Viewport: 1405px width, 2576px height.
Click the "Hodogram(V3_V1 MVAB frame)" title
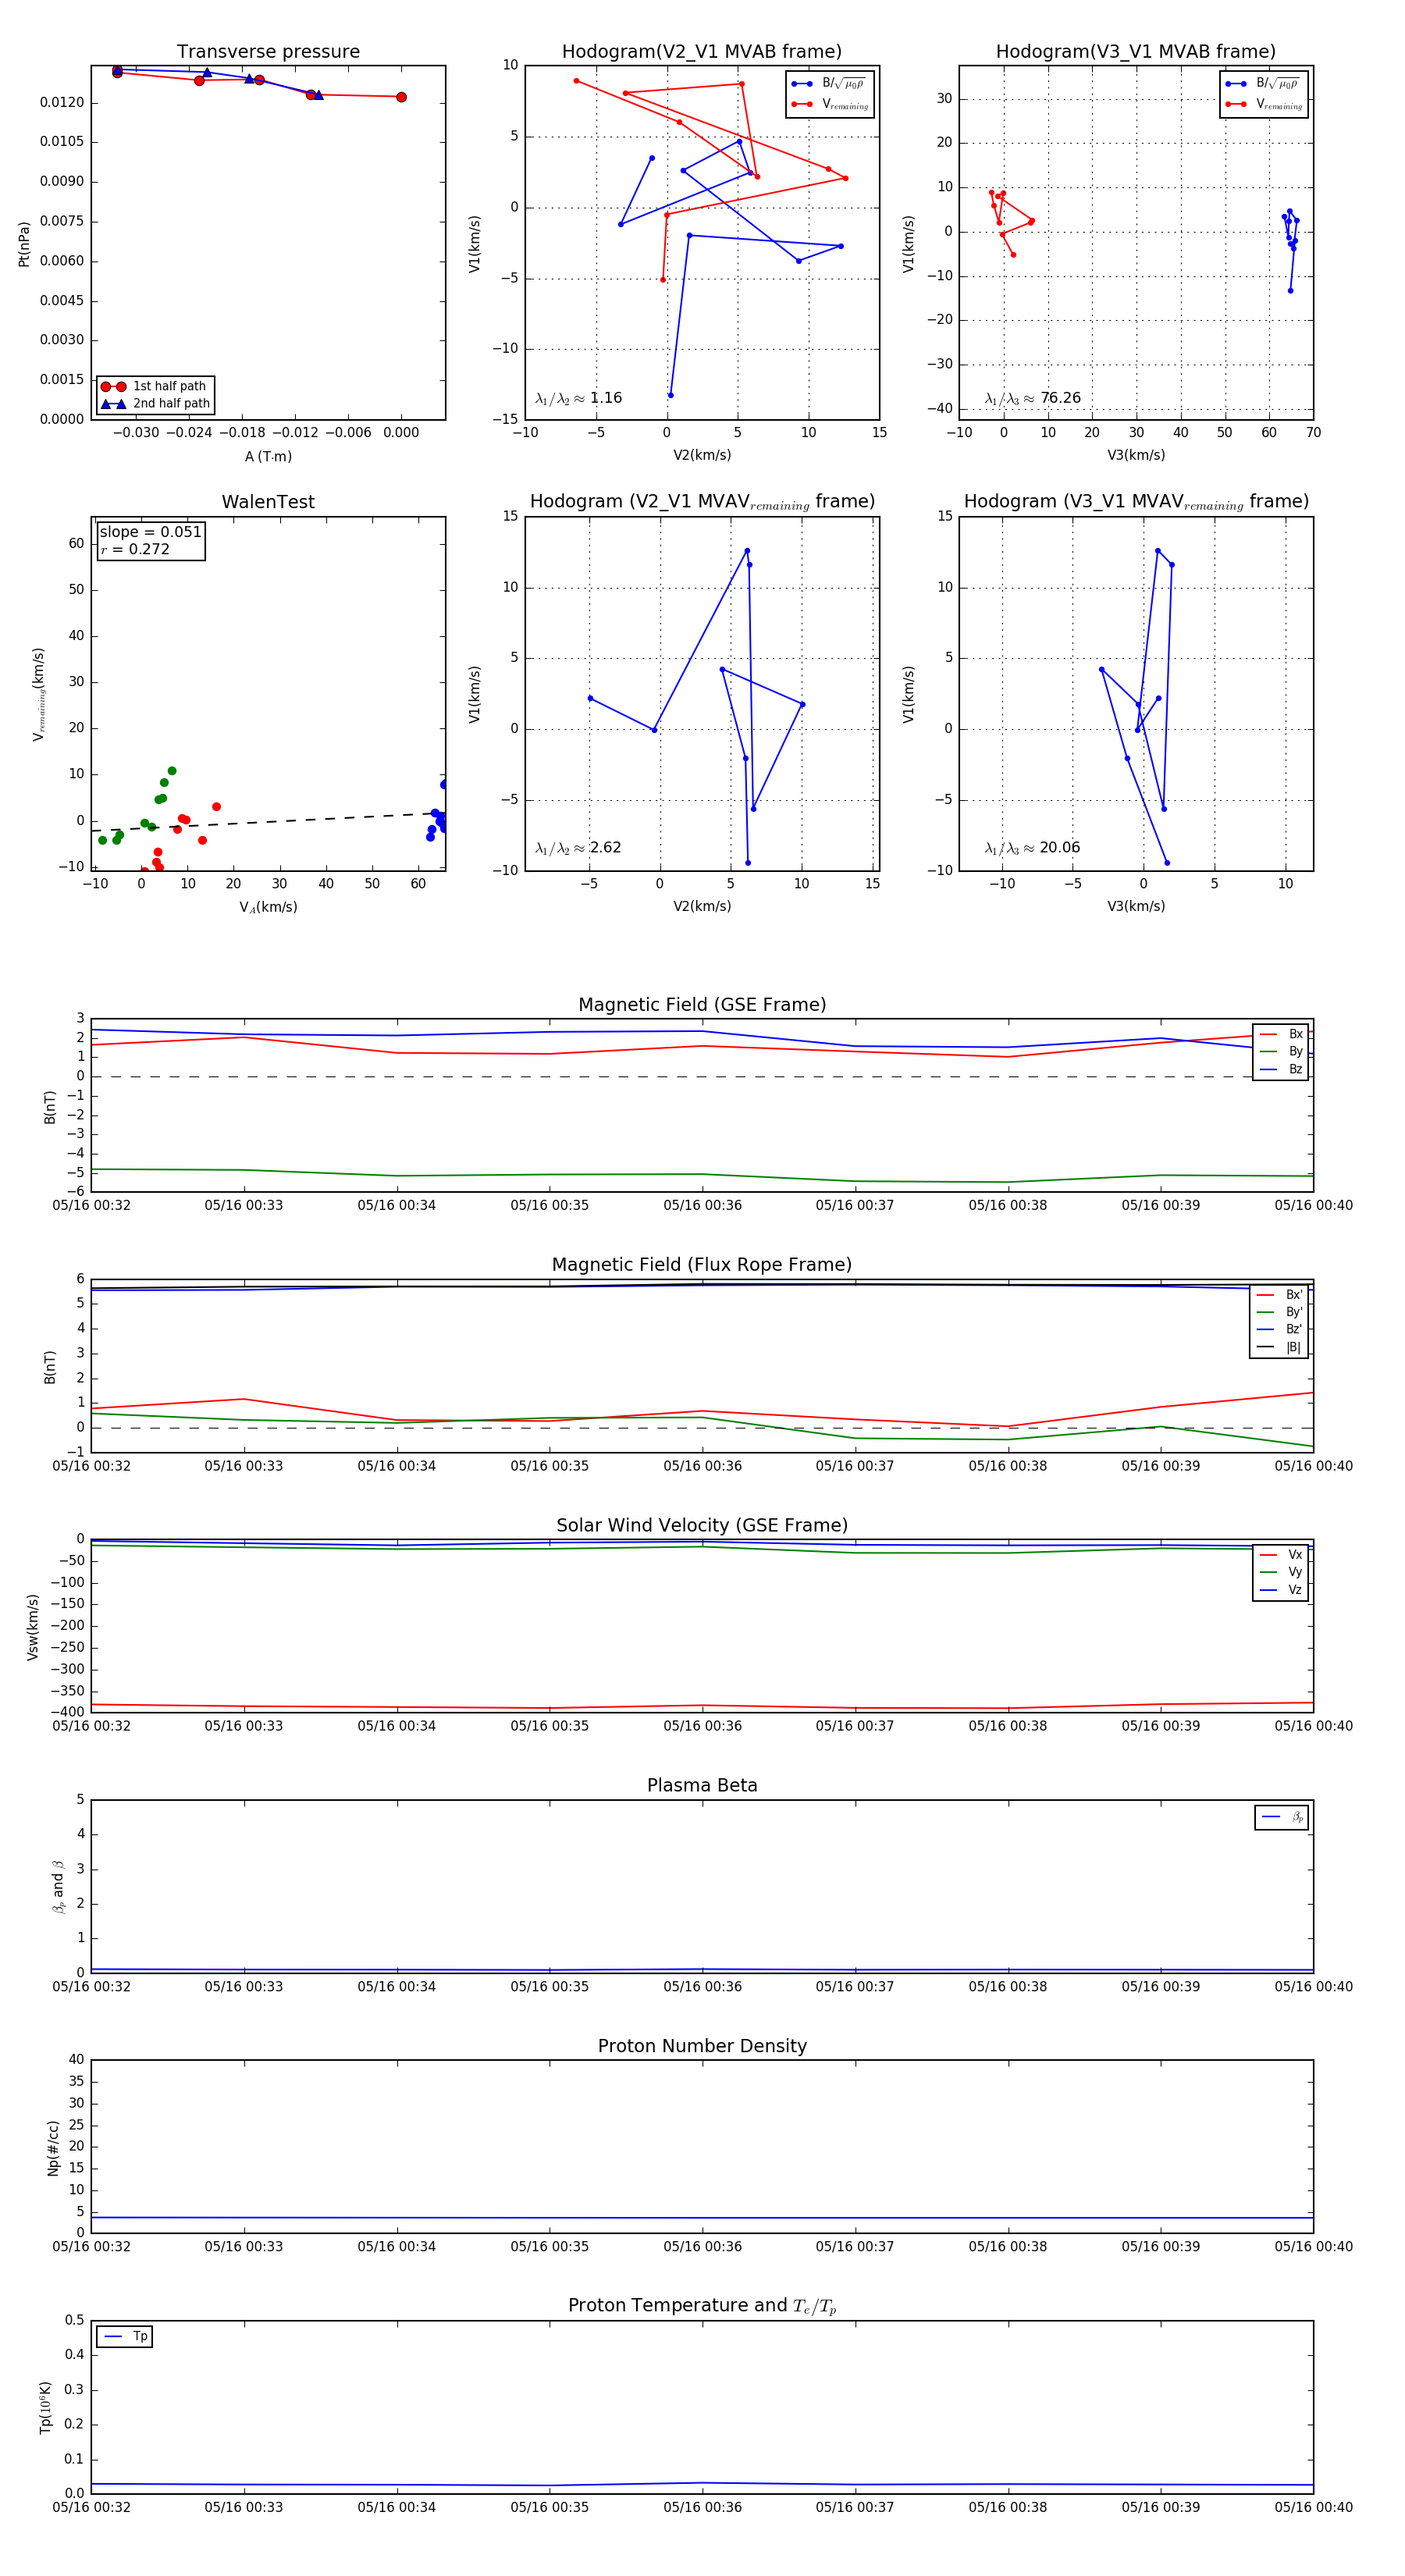coord(1136,52)
